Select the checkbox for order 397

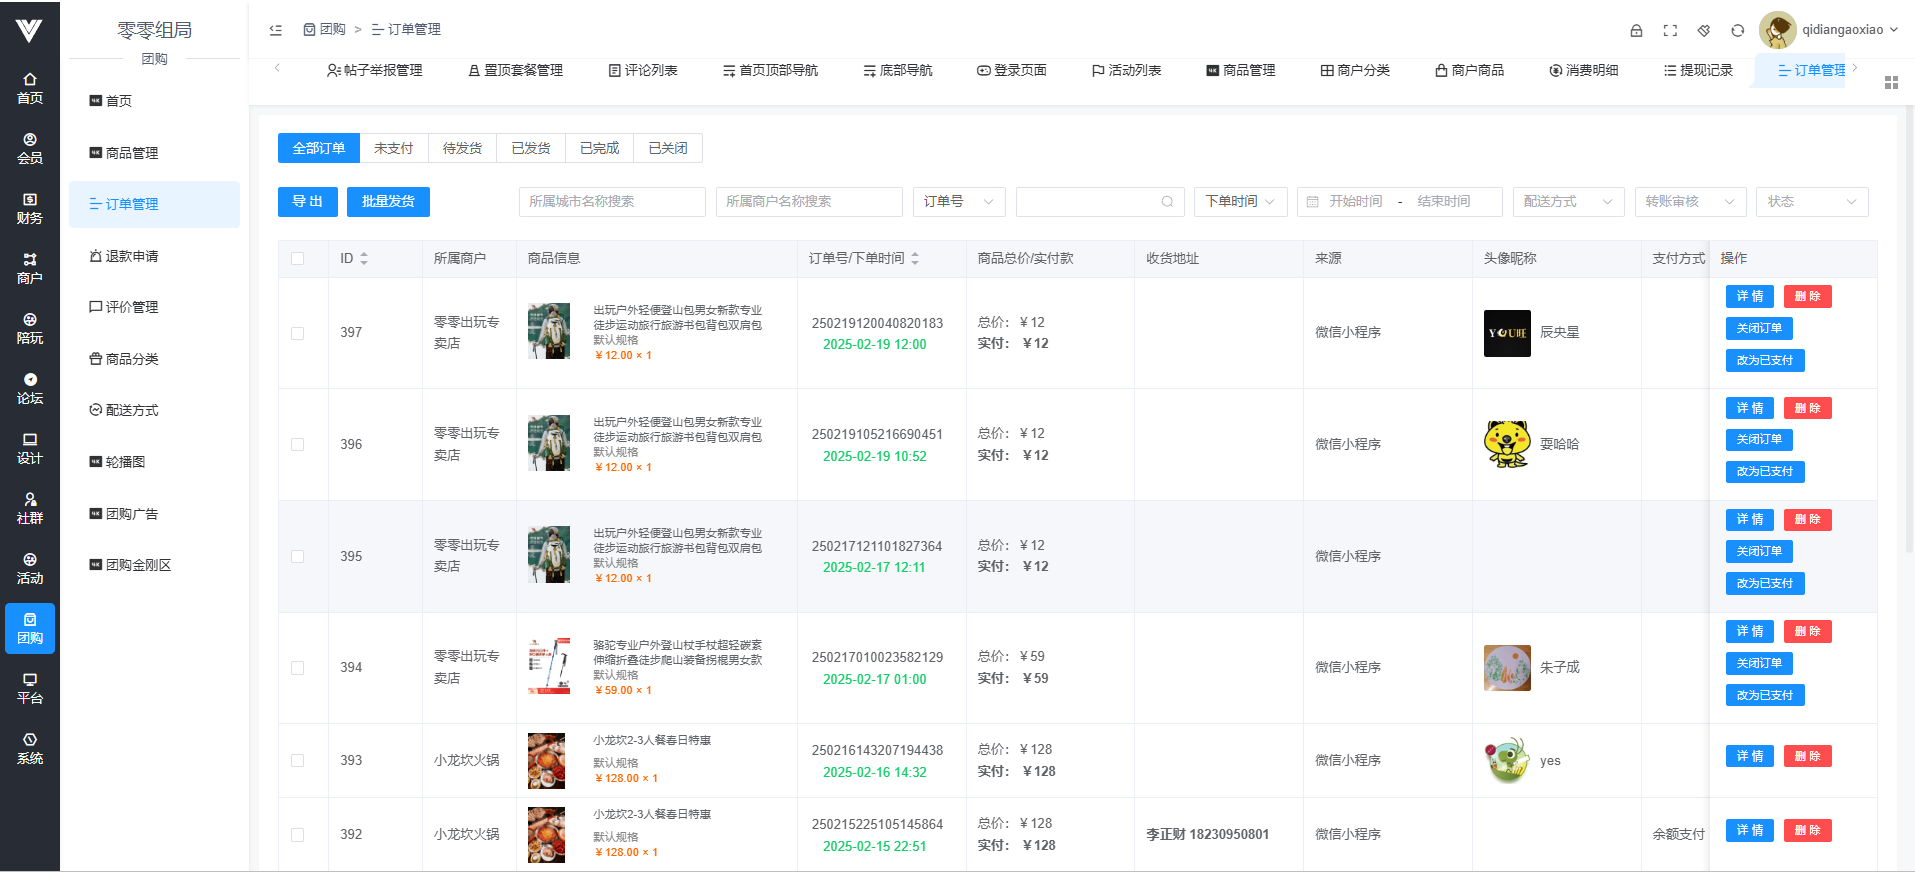(x=298, y=333)
